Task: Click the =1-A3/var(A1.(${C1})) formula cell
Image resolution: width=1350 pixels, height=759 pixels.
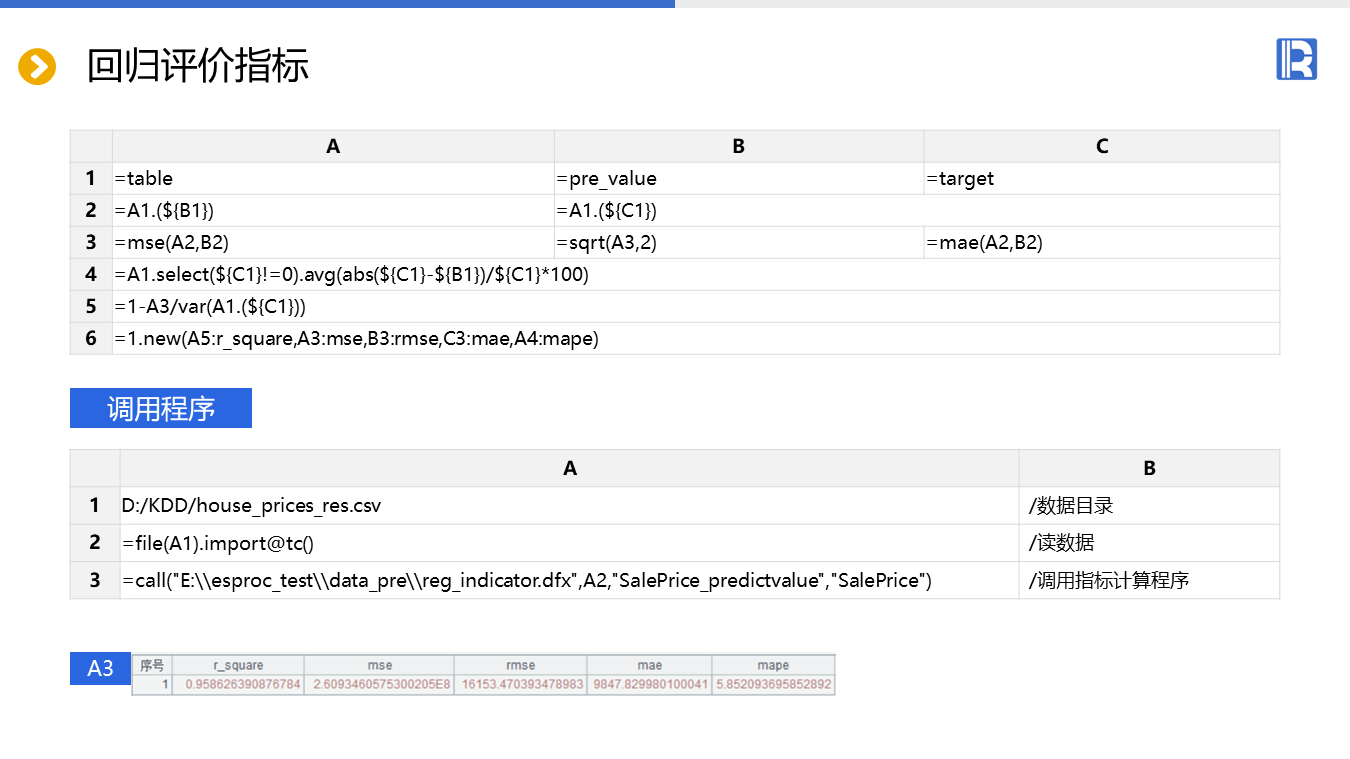Action: [x=696, y=307]
